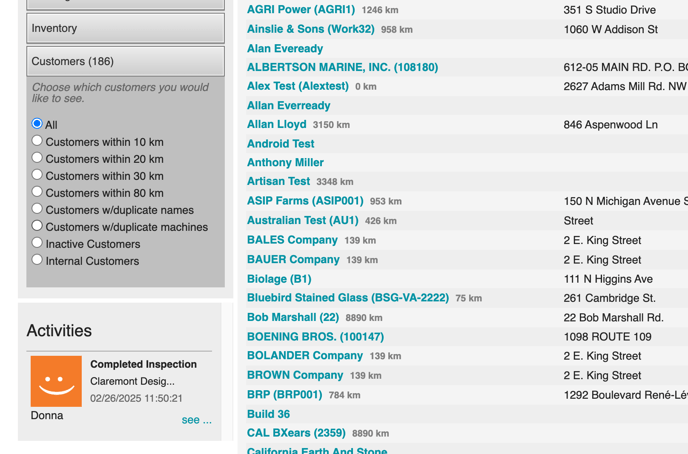Image resolution: width=688 pixels, height=454 pixels.
Task: Filter by Customers w/duplicate names
Action: 37,209
